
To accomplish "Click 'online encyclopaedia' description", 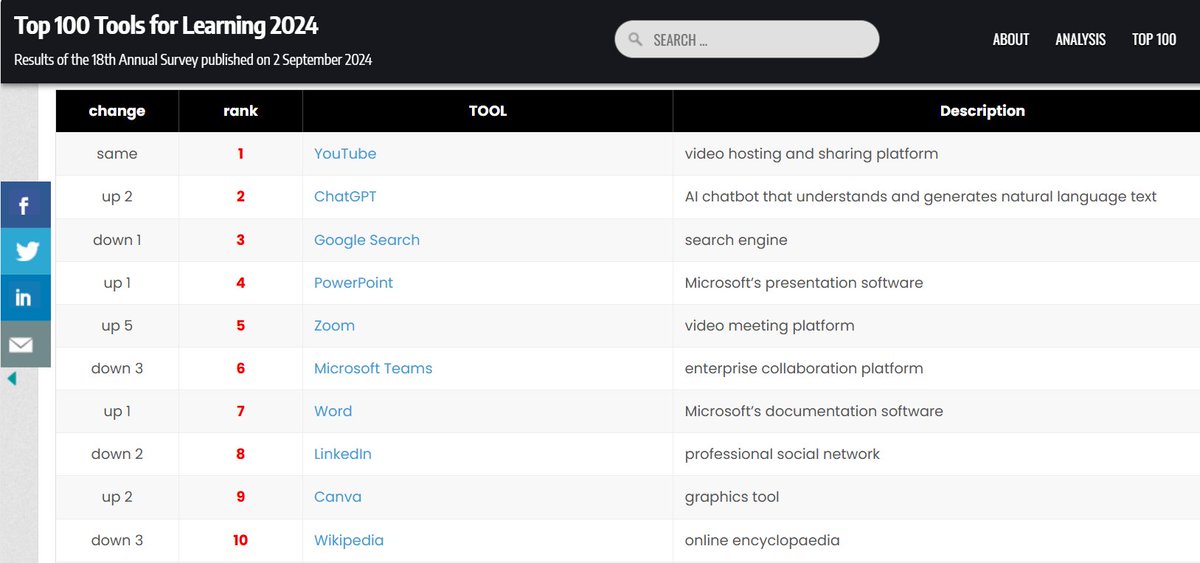I will 762,540.
